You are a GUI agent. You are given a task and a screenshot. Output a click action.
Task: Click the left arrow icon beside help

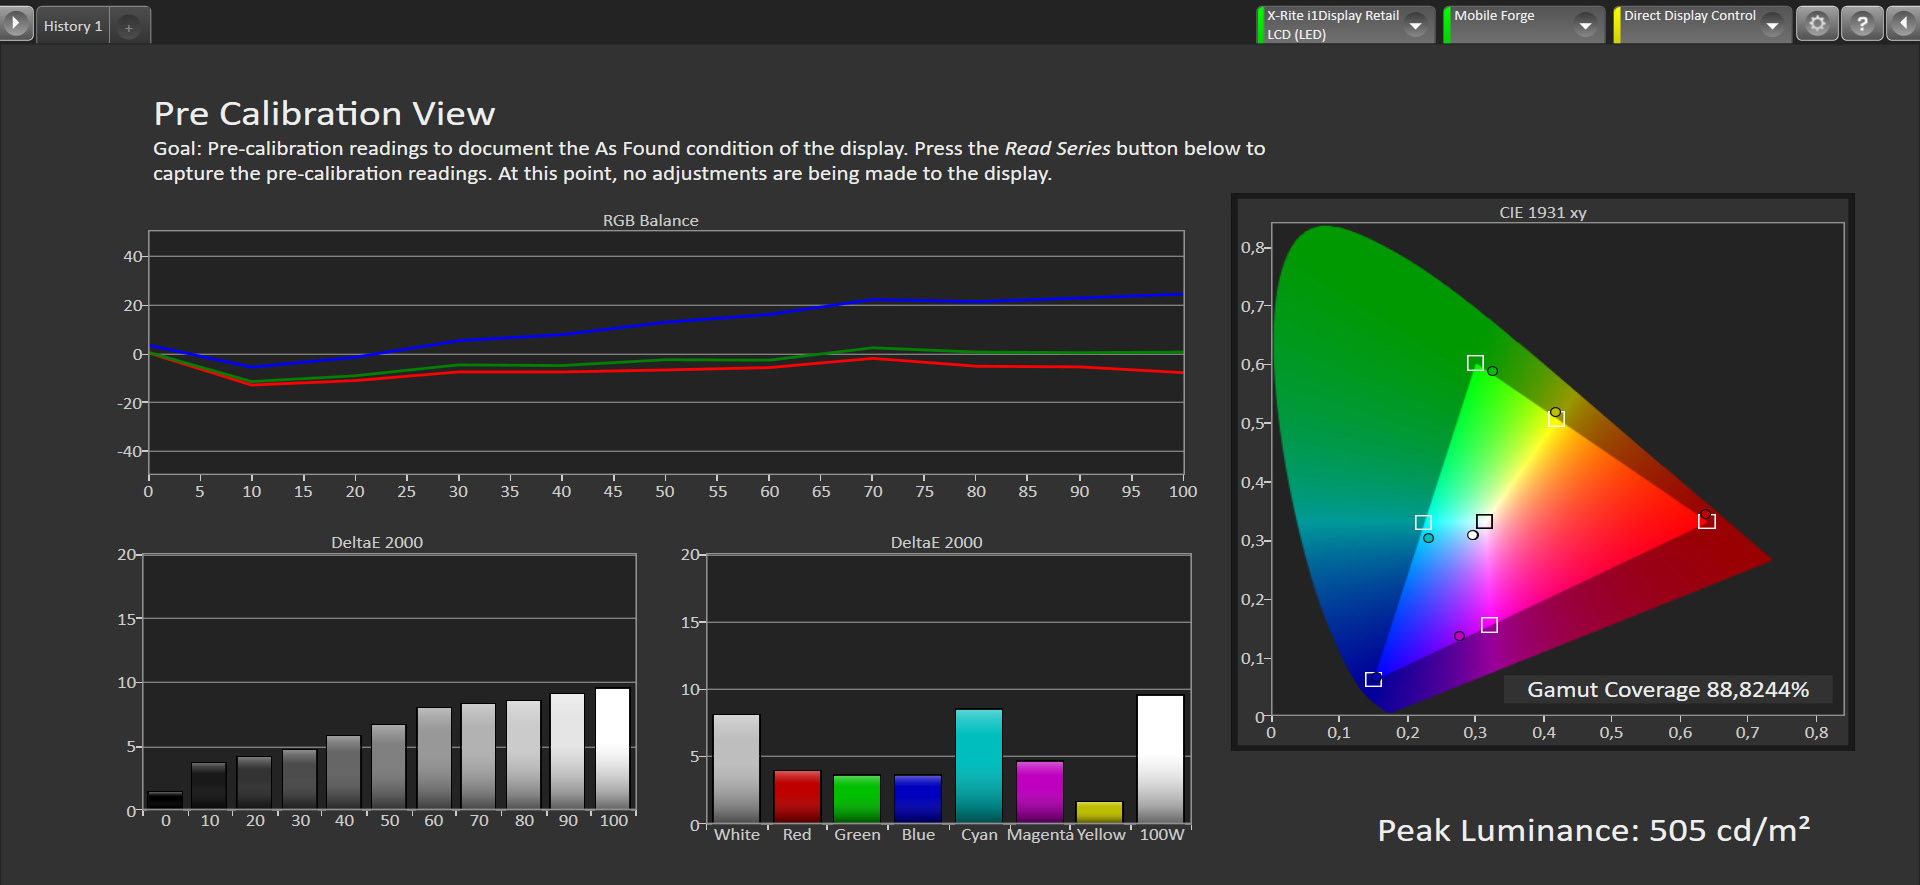[1903, 24]
